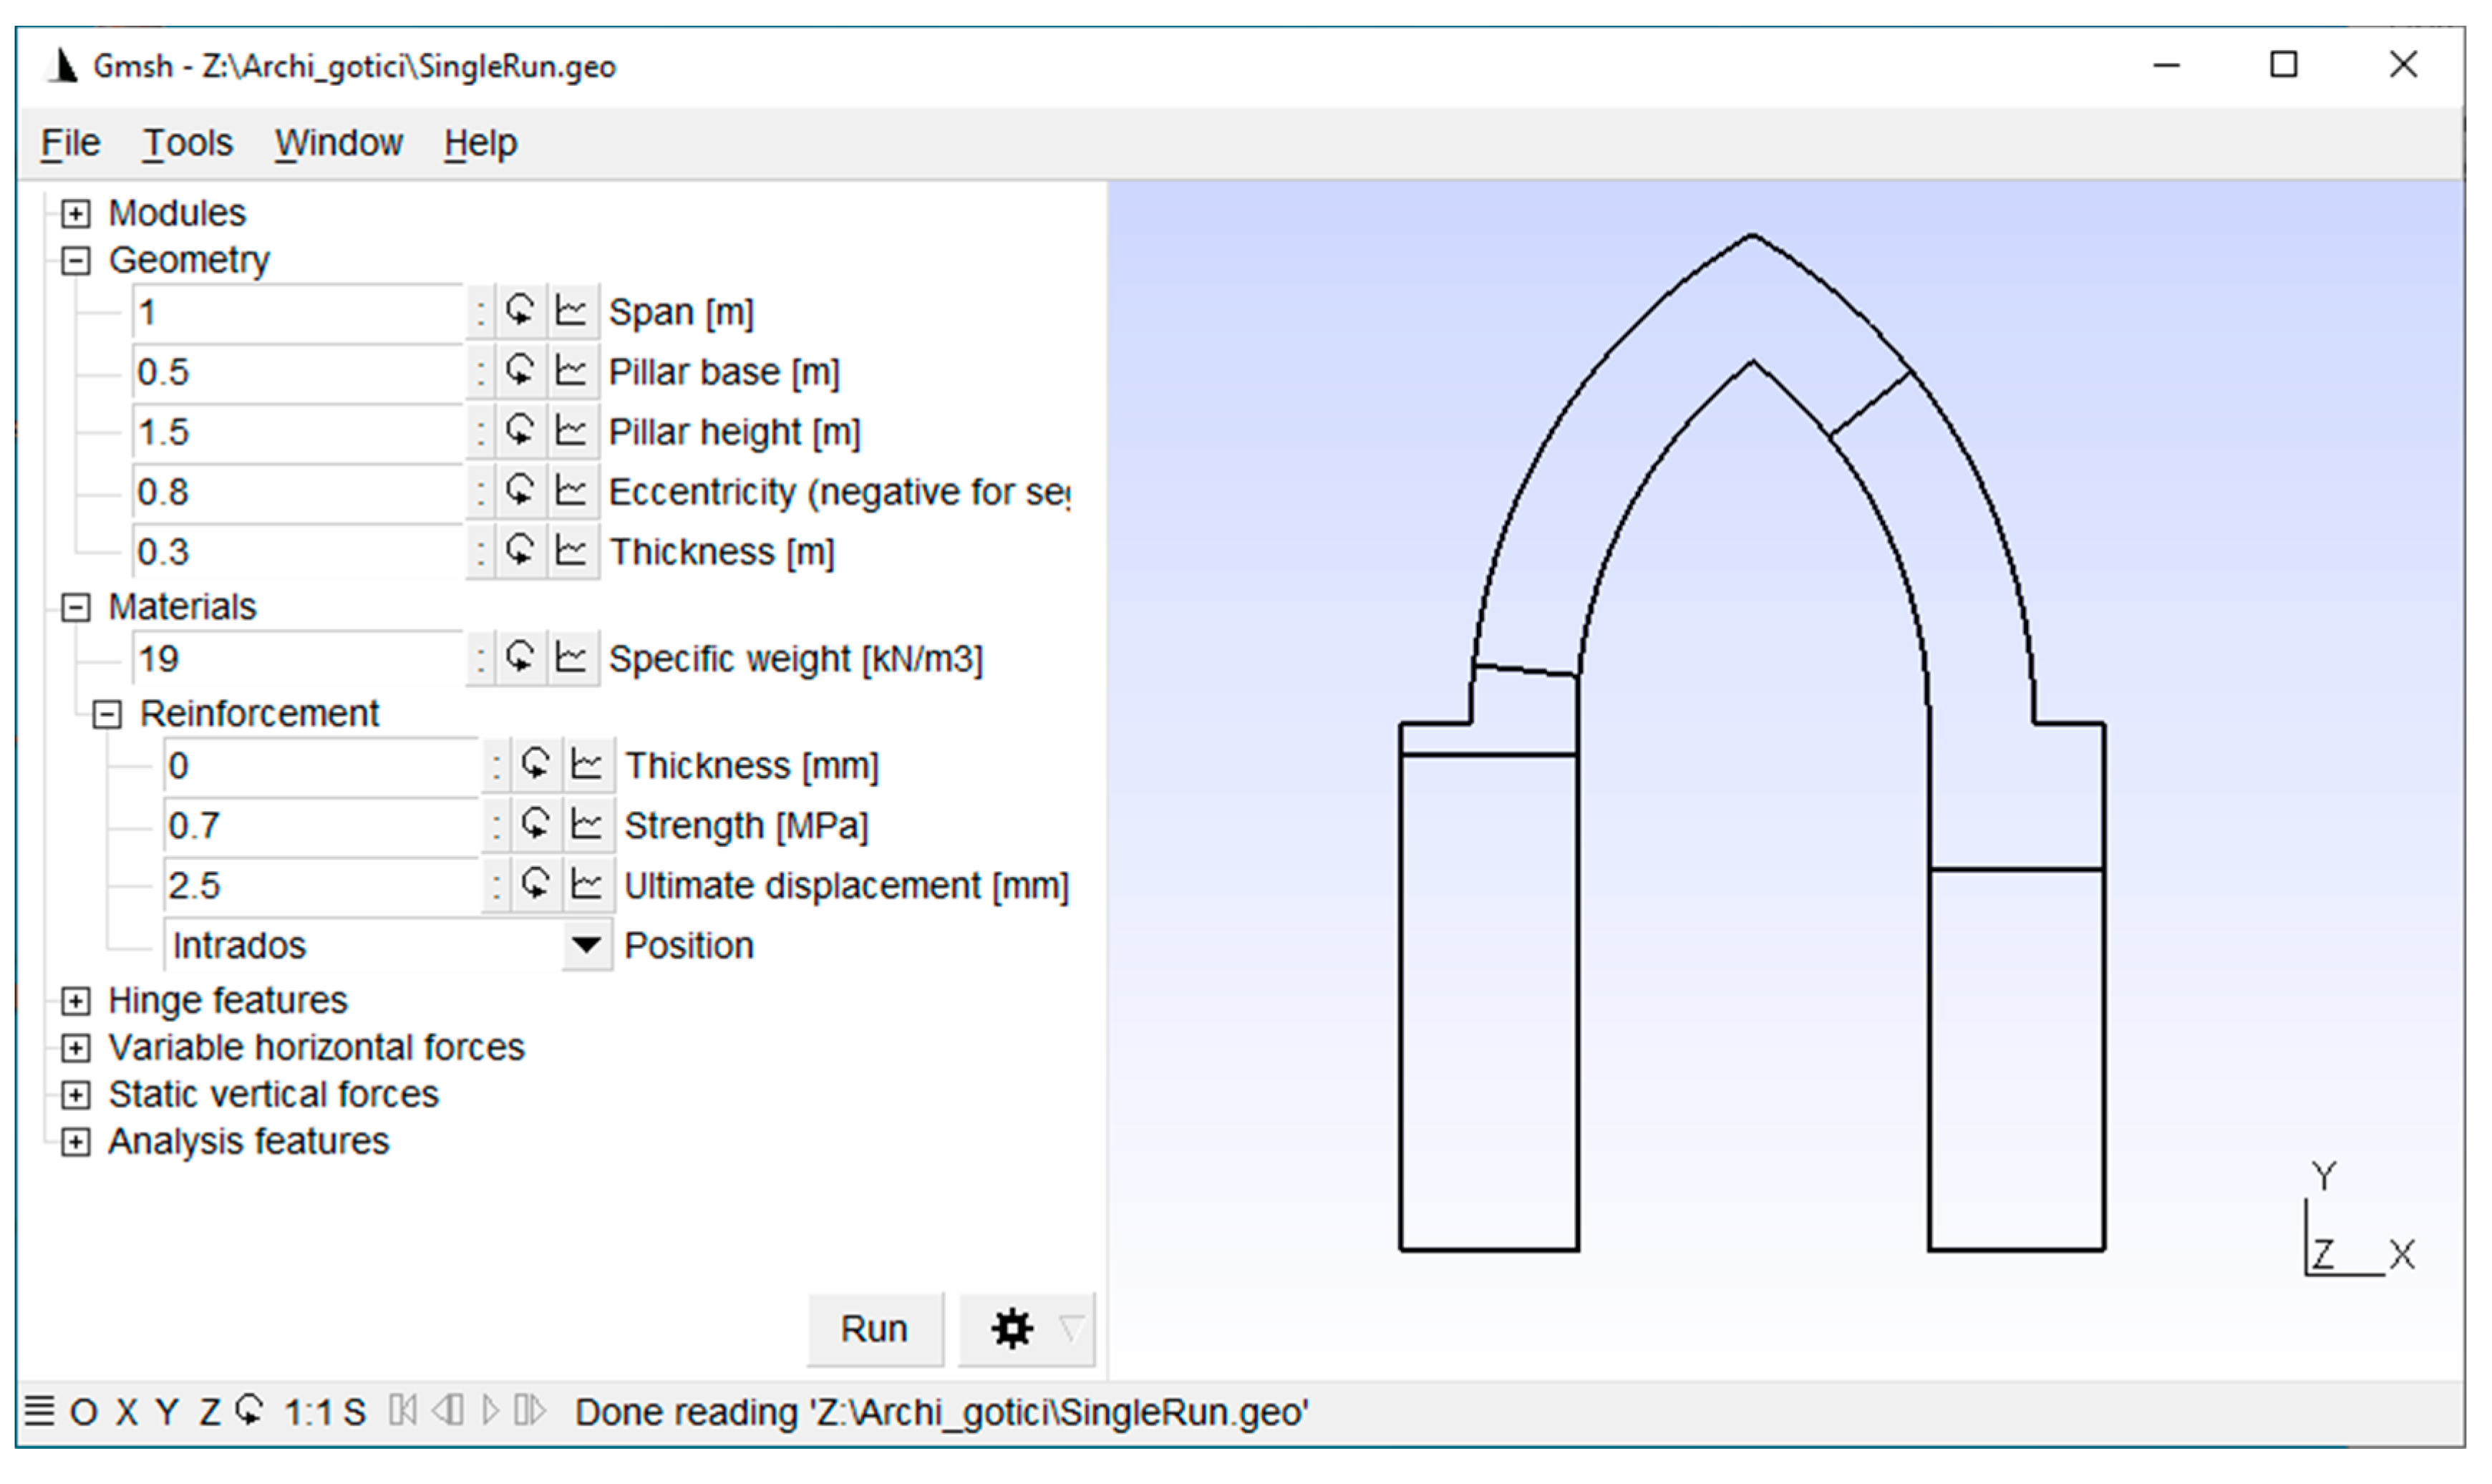Open the gear options next to Run
The height and width of the screenshot is (1484, 2492).
pyautogui.click(x=1012, y=1329)
